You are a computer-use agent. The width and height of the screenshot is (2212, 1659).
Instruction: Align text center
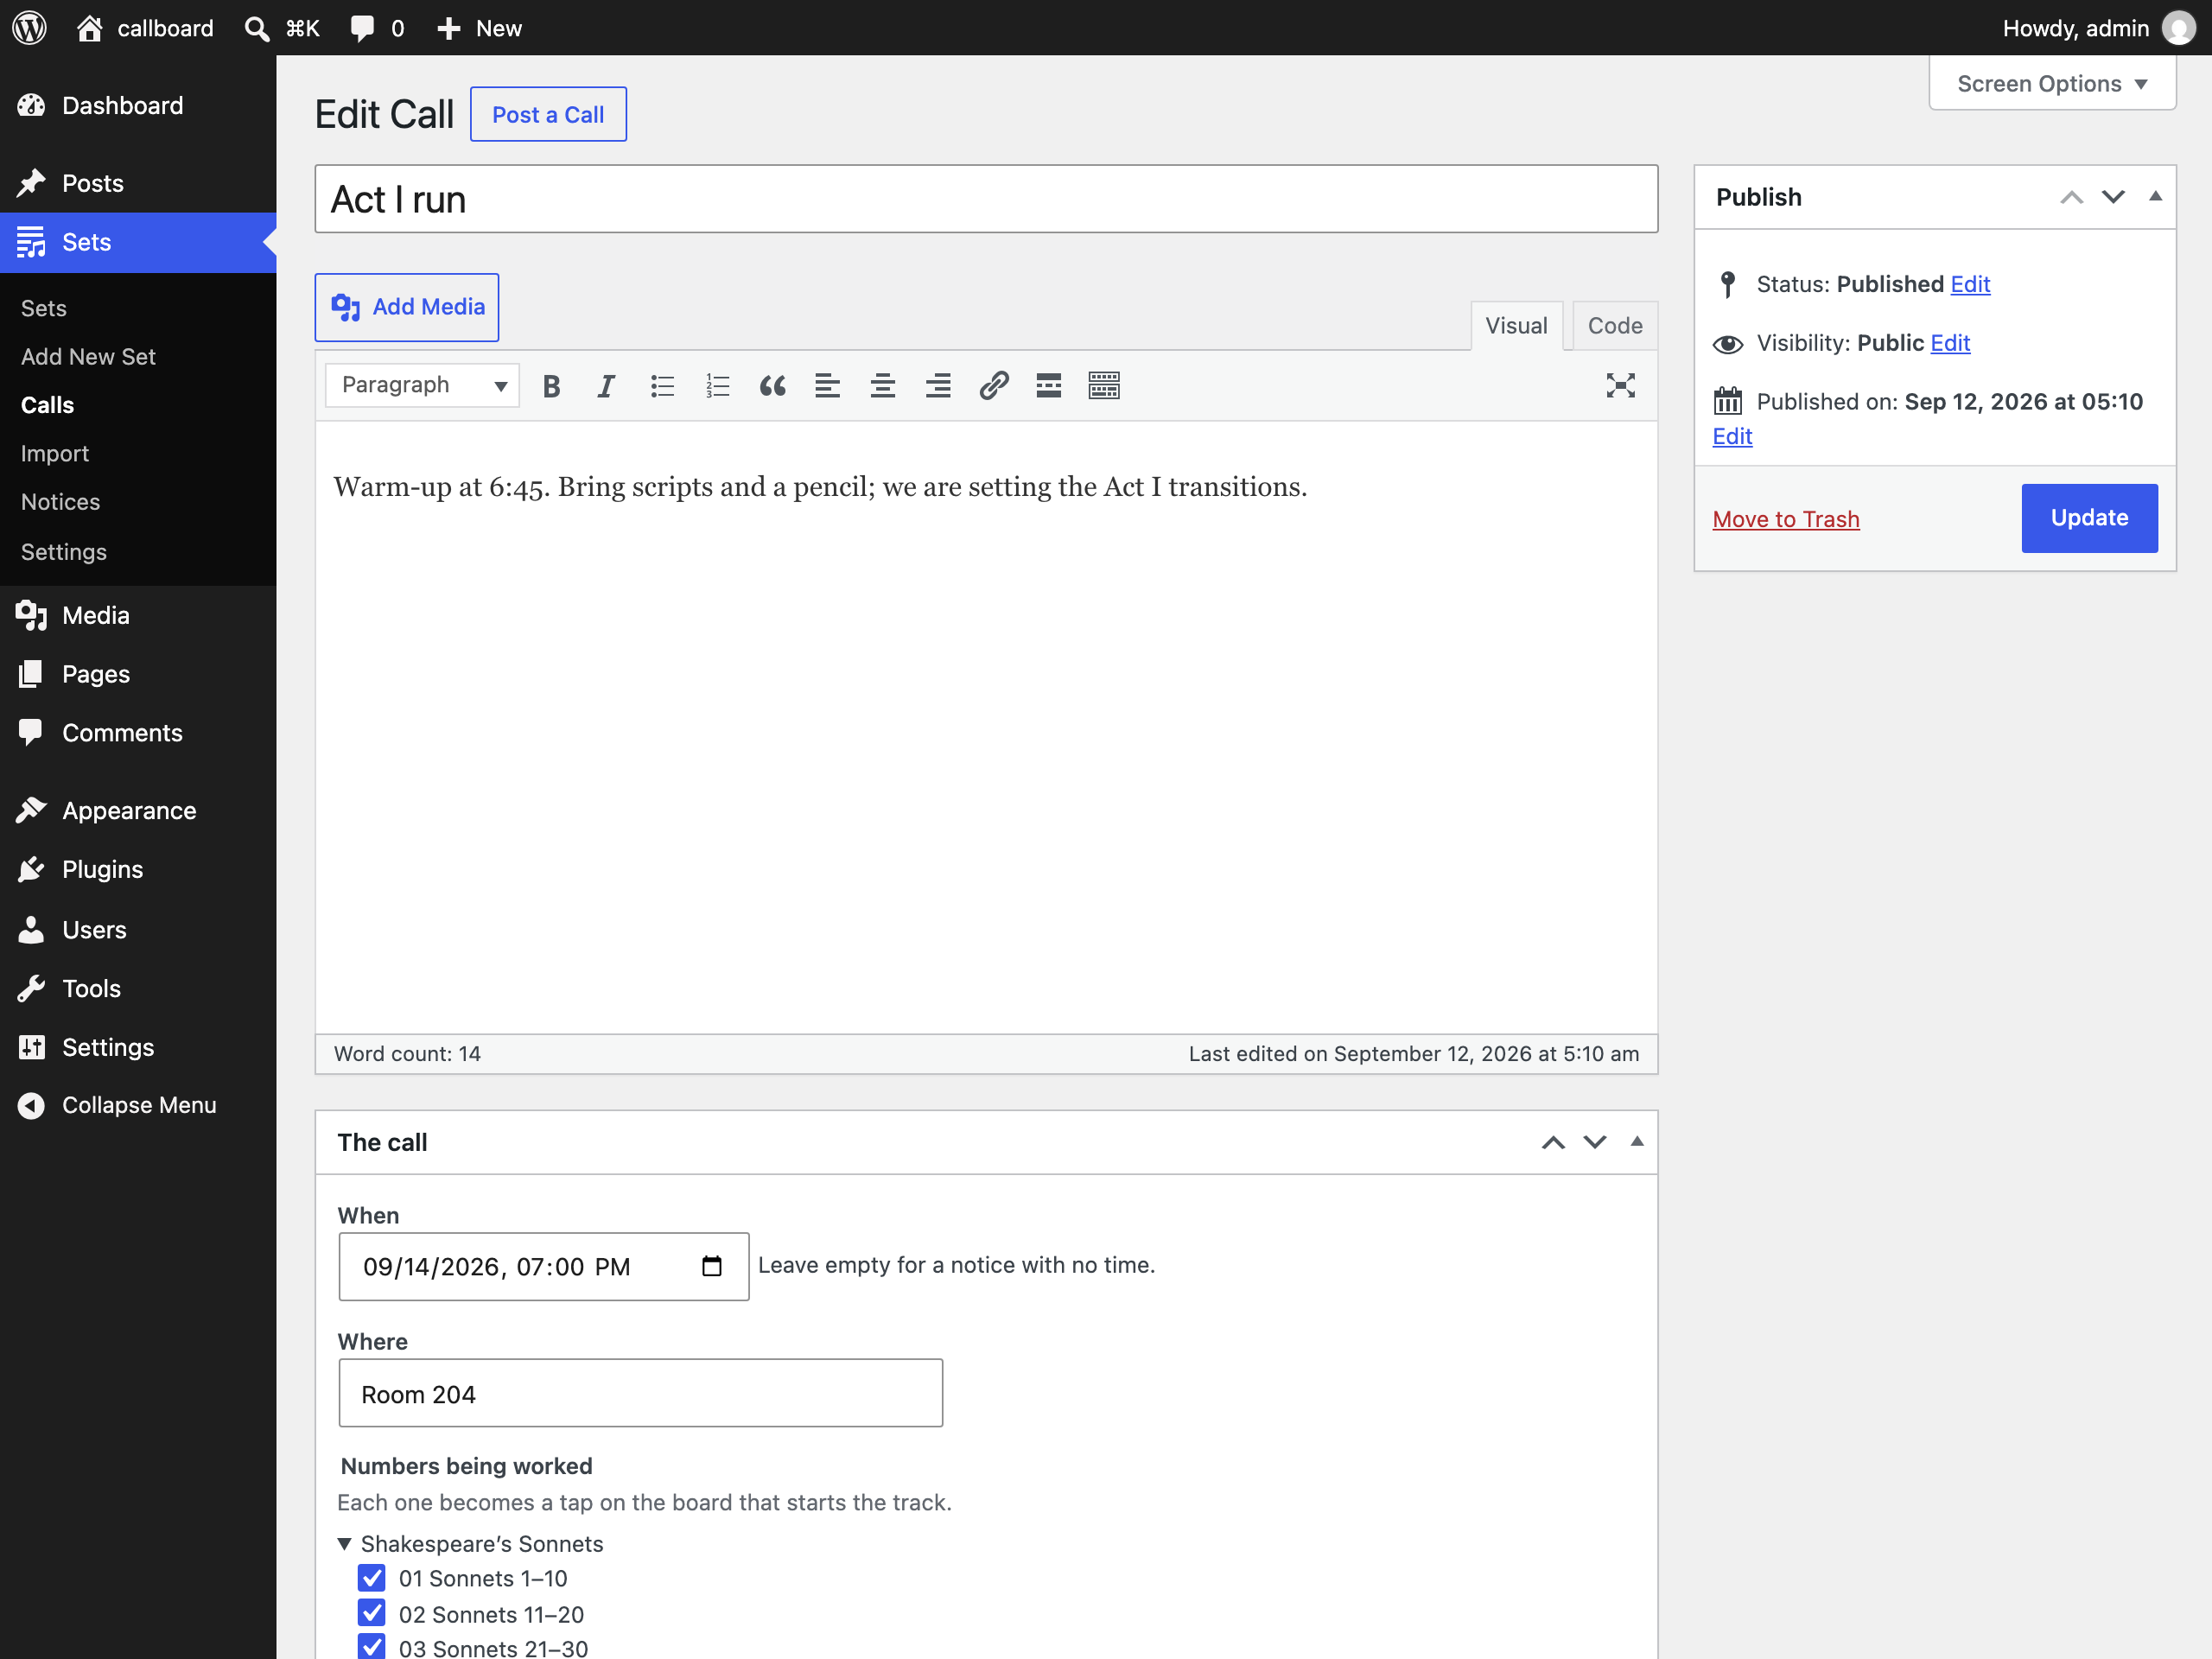(882, 386)
